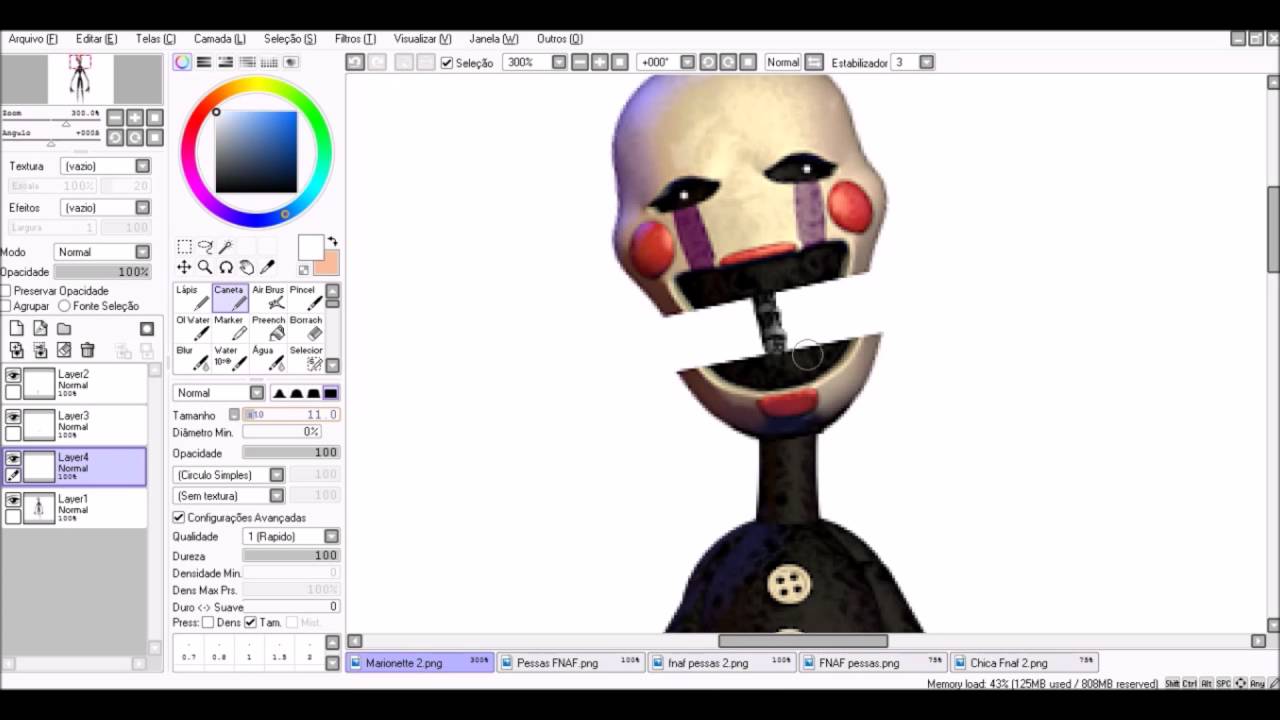Open the Círculo Simples shape dropdown
Viewport: 1280px width, 720px height.
[230, 475]
